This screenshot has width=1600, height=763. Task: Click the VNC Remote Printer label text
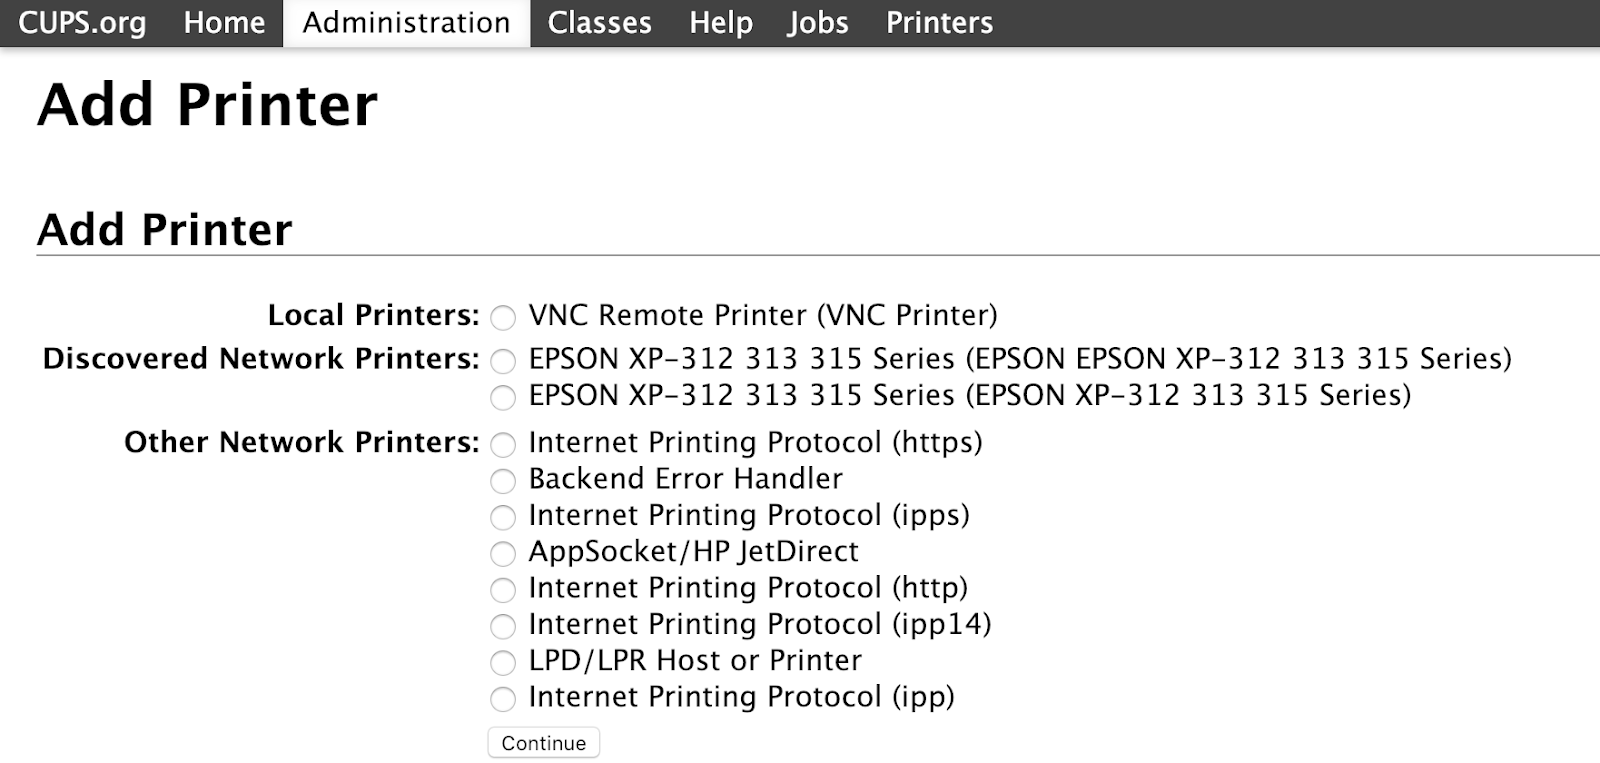tap(762, 315)
